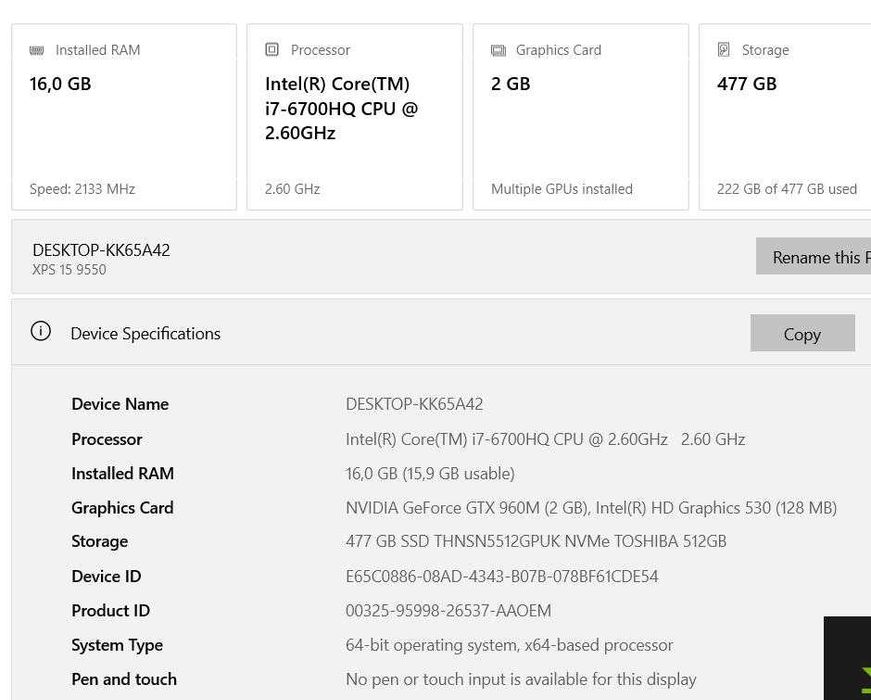Screen dimensions: 871x700
Task: Click the Storage SSD TOSHIBA value text
Action: pos(536,542)
